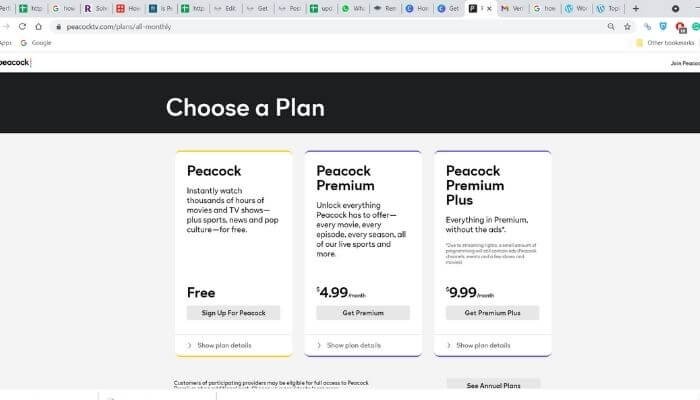
Task: Click the Get Premium button
Action: [363, 313]
